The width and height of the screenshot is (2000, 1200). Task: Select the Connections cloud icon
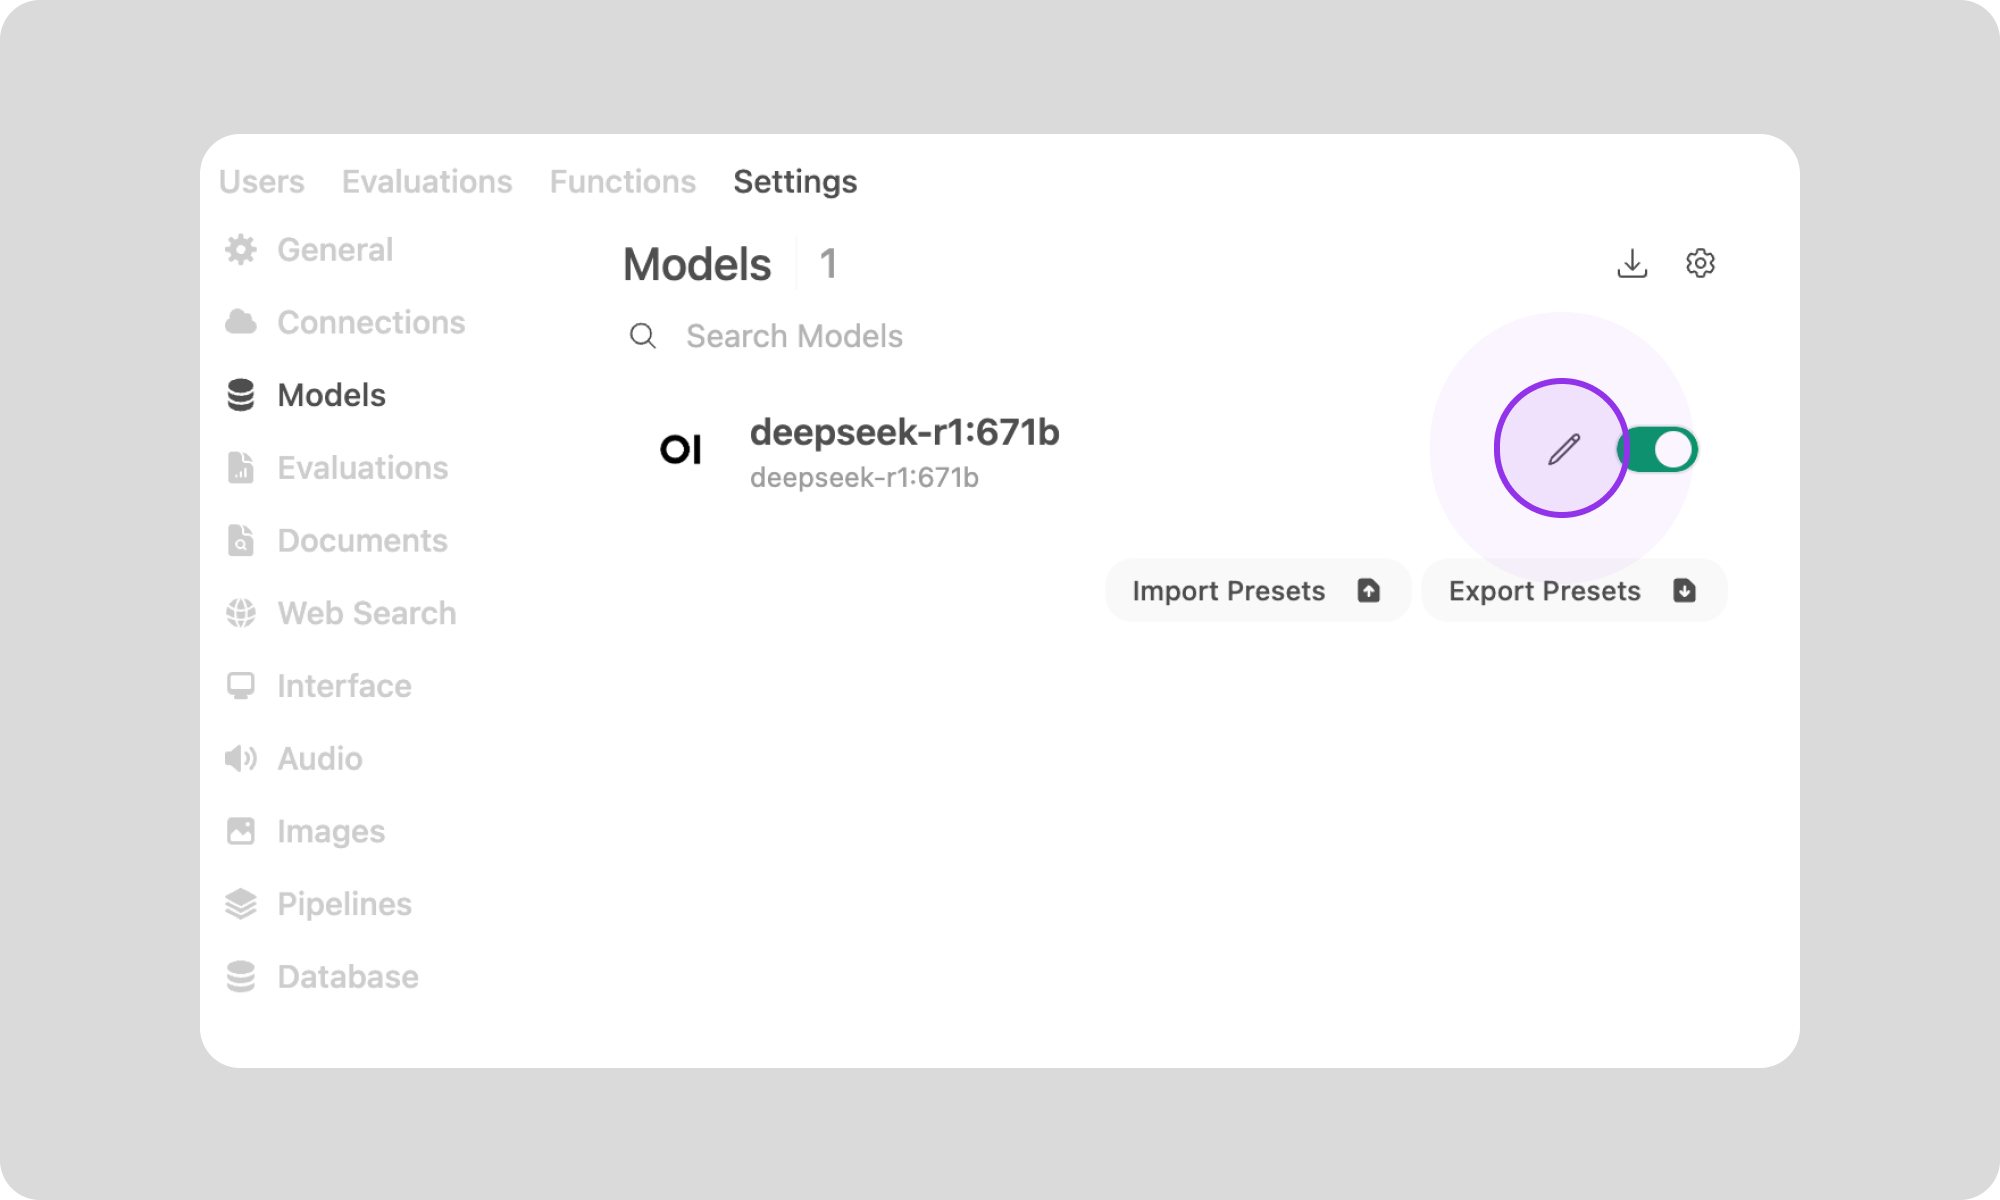(x=240, y=322)
